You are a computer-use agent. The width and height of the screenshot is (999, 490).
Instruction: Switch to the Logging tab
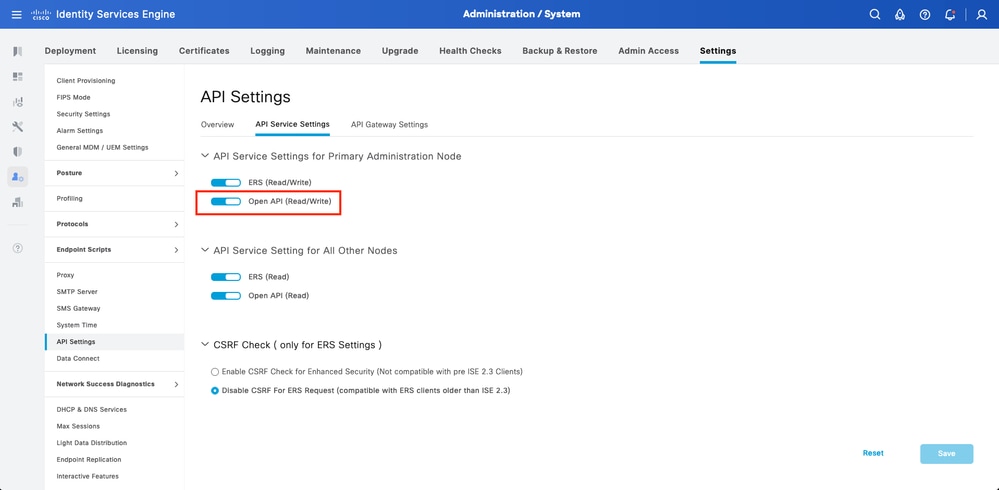click(x=268, y=51)
